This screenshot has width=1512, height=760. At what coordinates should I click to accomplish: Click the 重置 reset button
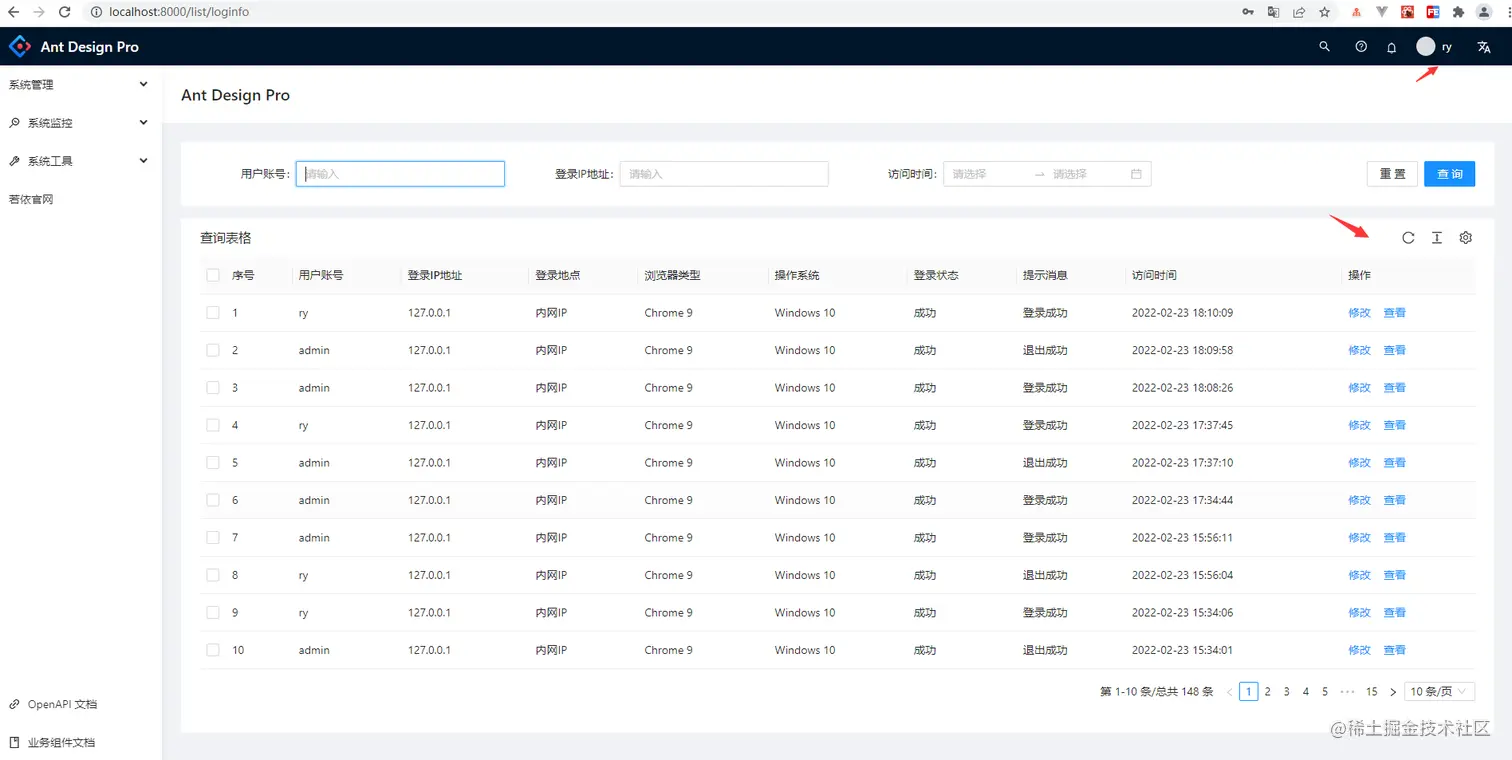click(x=1393, y=174)
